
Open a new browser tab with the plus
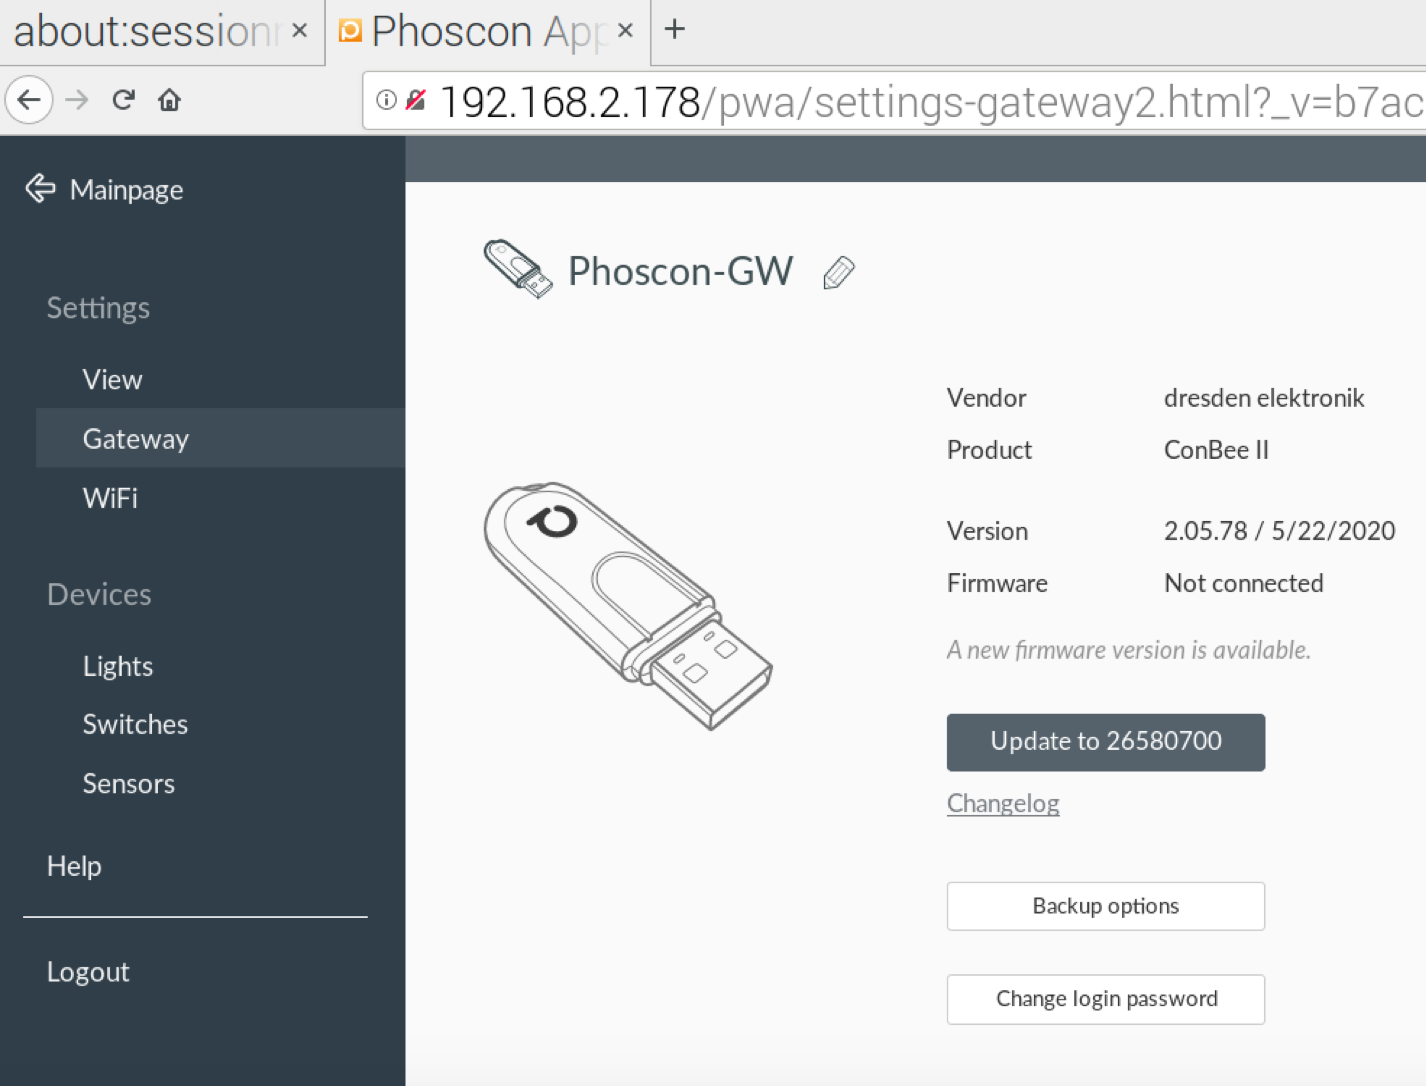(674, 29)
